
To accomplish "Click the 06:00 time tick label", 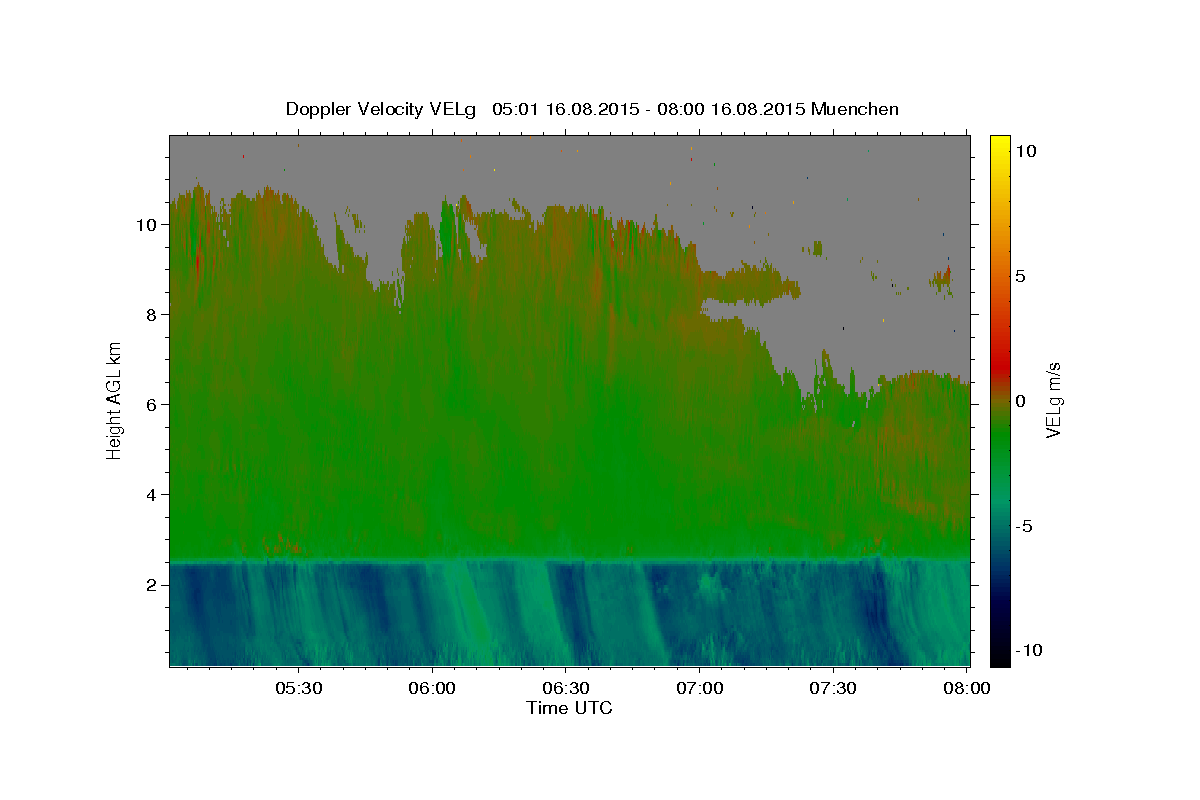I will point(433,688).
